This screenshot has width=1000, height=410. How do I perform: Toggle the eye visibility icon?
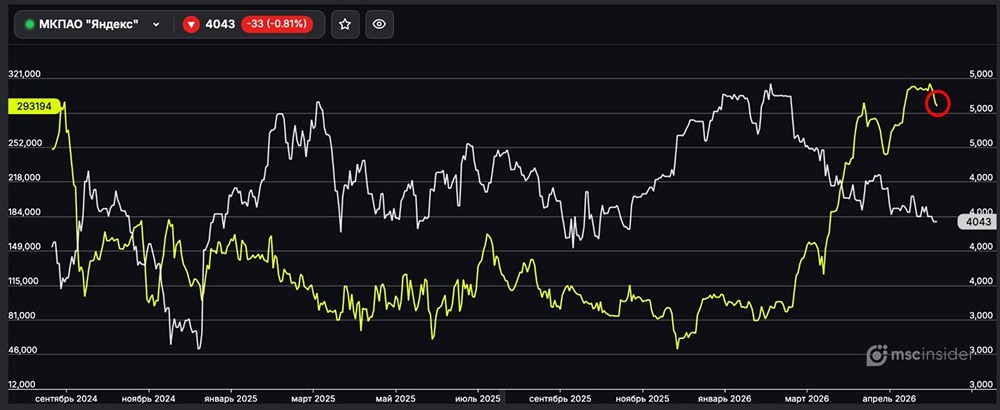coord(379,24)
